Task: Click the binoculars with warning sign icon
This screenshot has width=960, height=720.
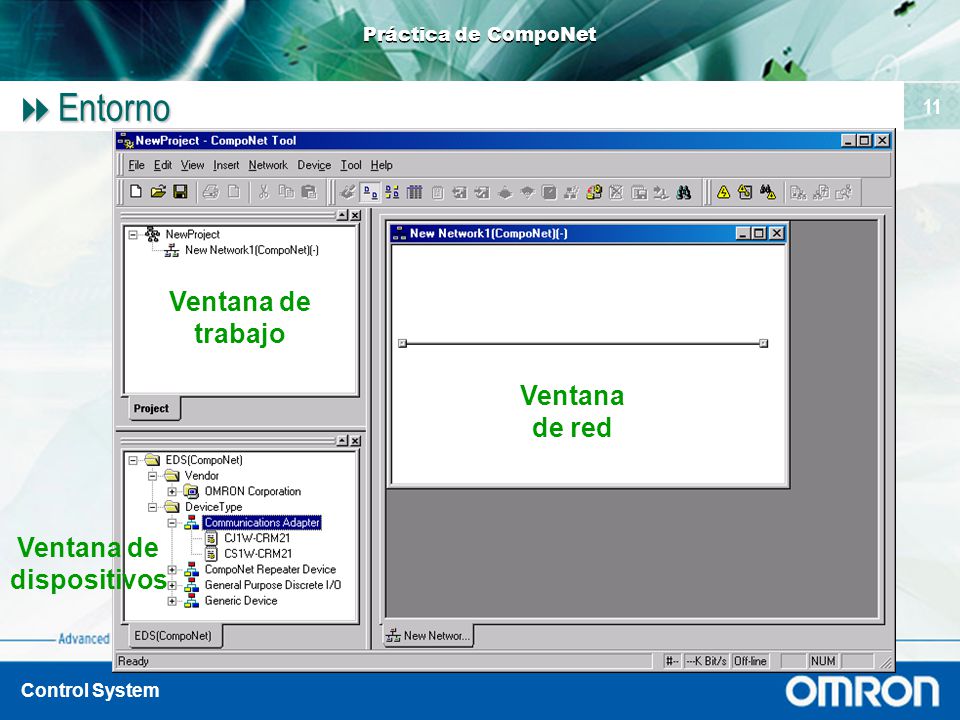Action: (x=768, y=193)
